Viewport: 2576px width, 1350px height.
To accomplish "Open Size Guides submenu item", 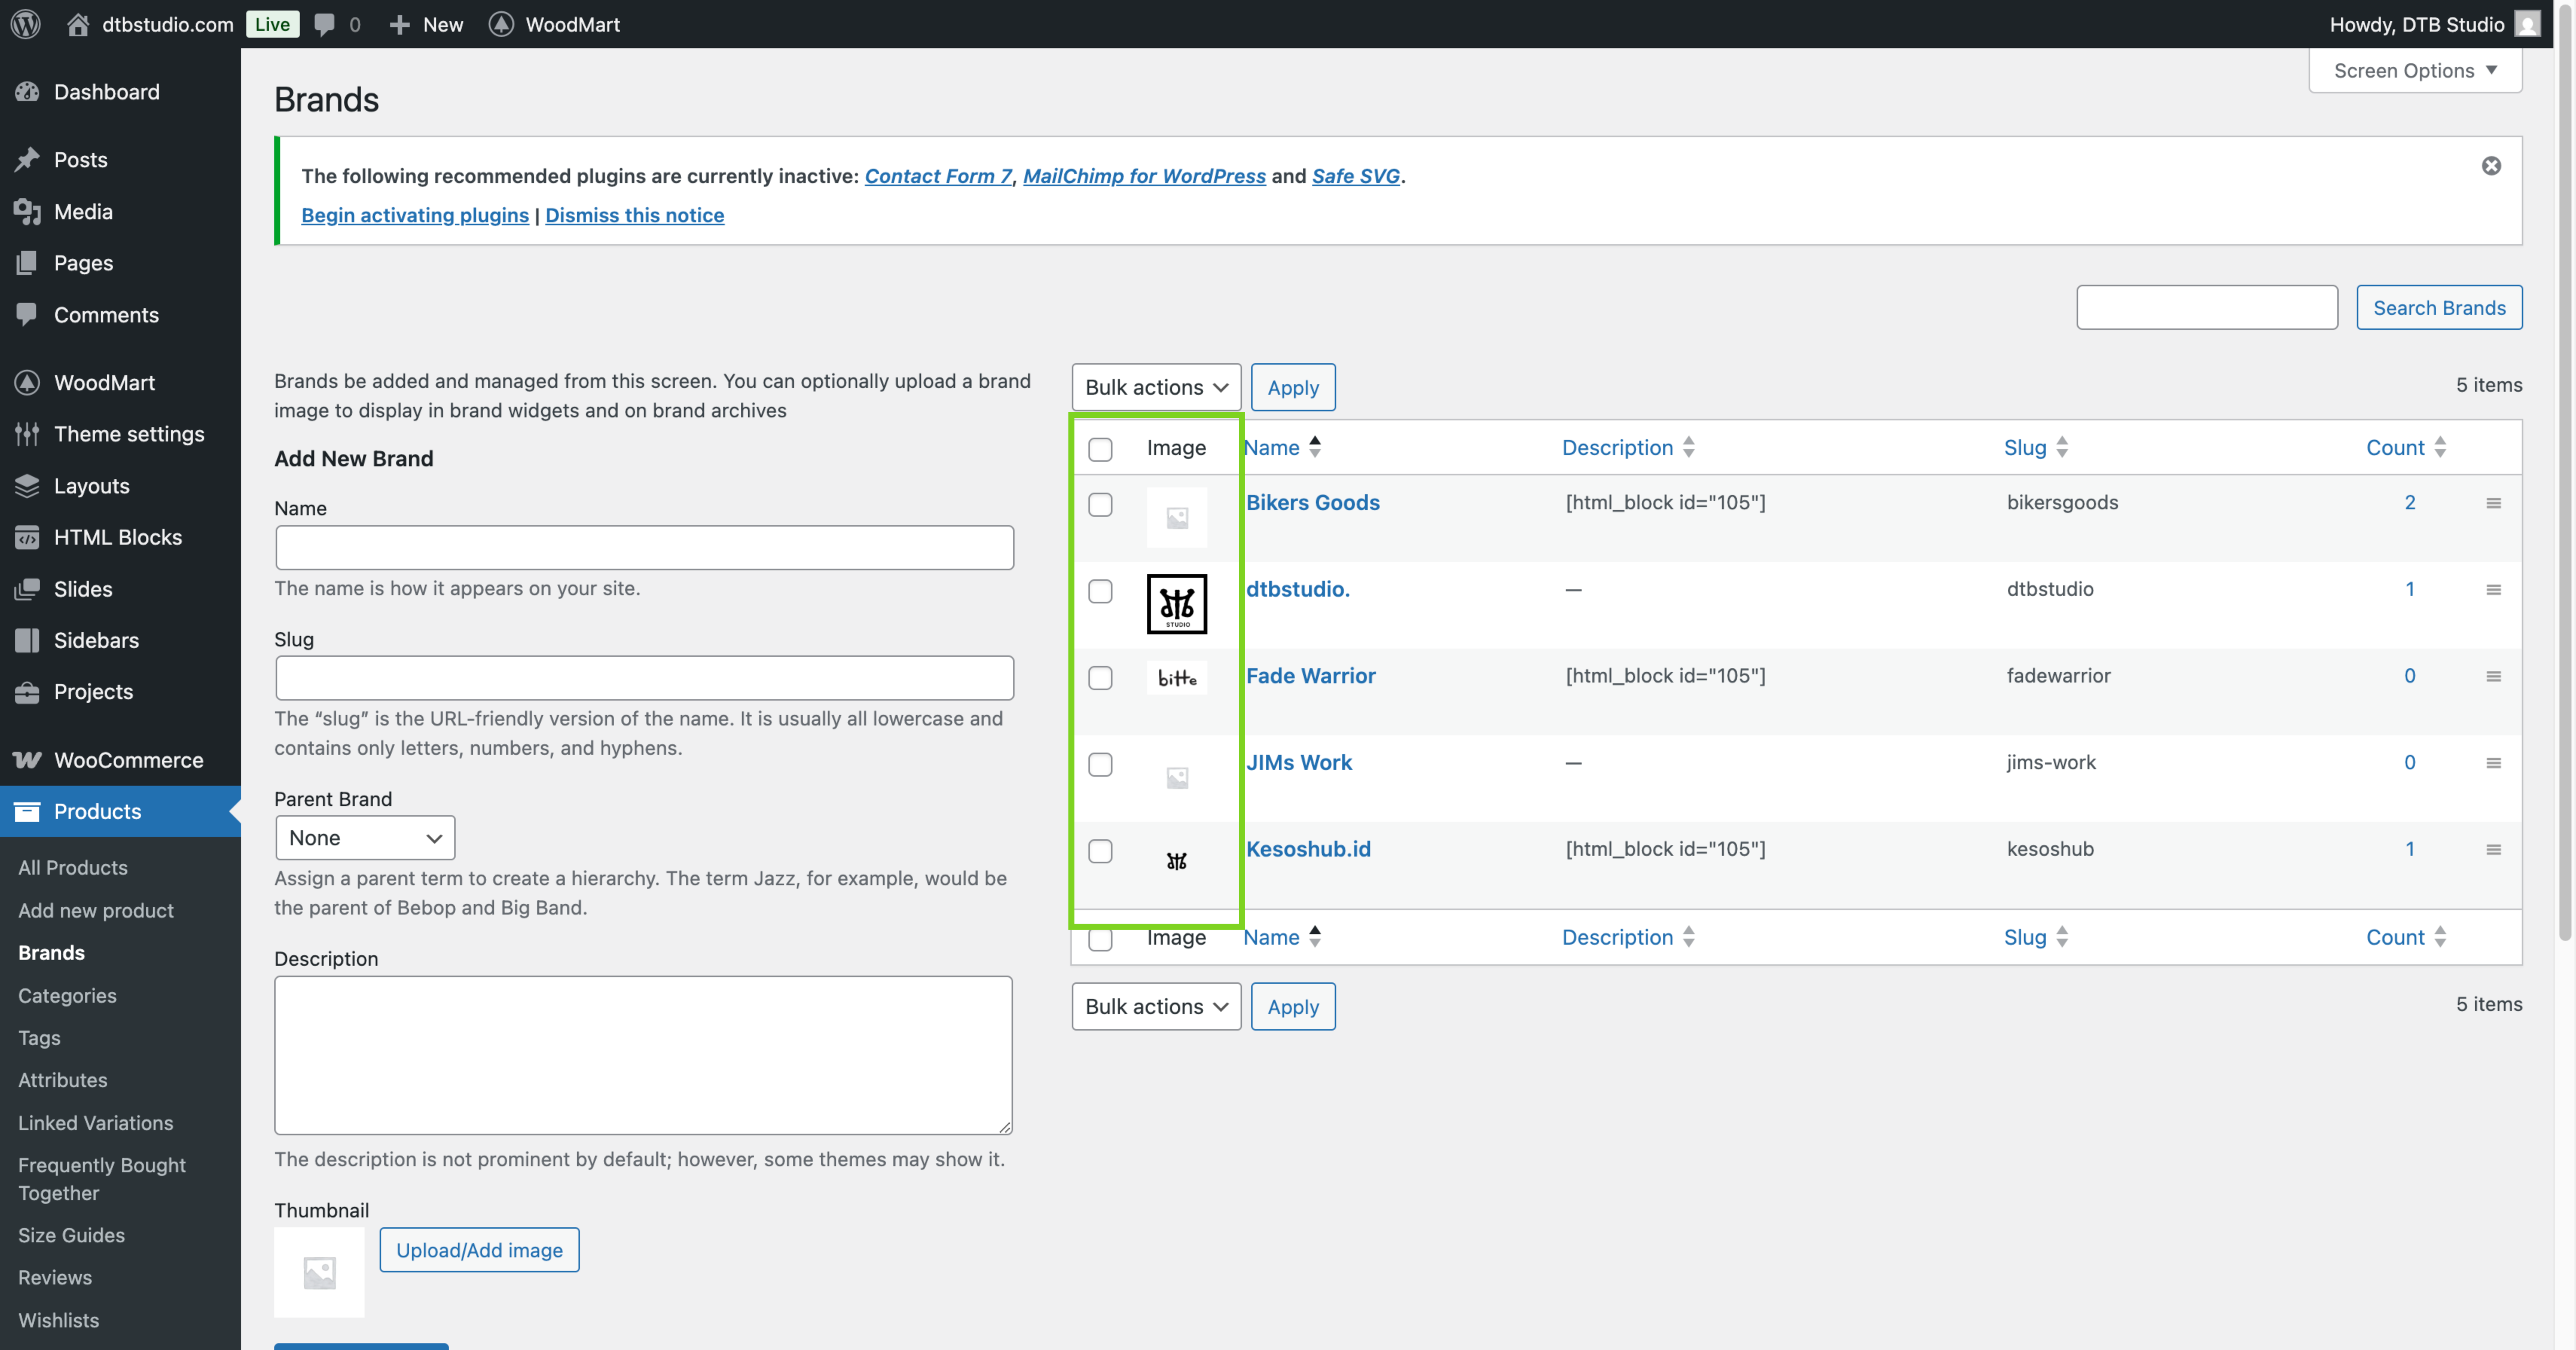I will point(72,1236).
